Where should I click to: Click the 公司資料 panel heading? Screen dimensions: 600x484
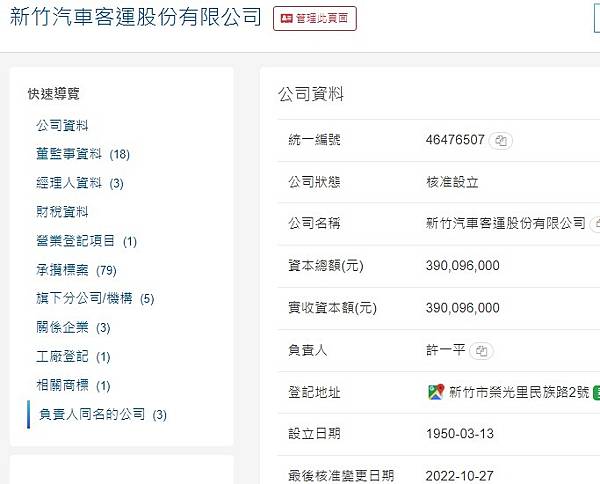pos(311,94)
